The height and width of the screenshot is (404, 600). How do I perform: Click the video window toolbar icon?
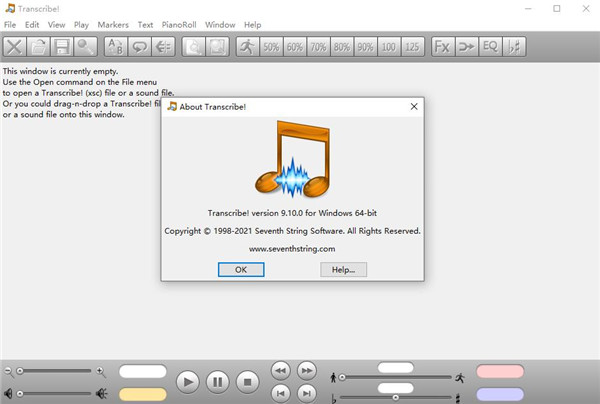click(217, 47)
